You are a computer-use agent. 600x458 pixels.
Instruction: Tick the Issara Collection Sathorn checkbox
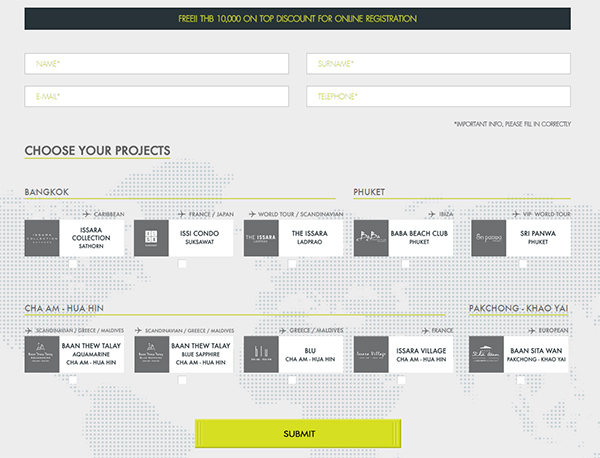(x=73, y=264)
